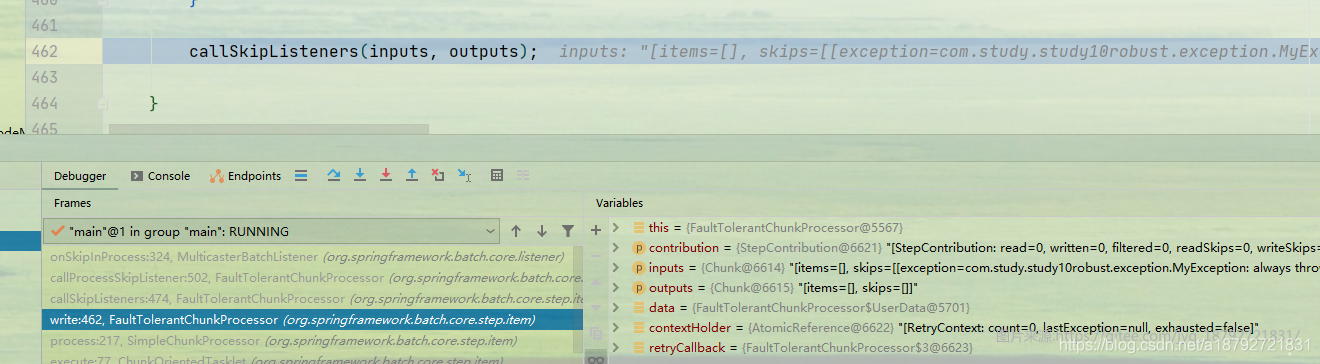
Task: Select the previous frame with up arrow
Action: point(516,231)
